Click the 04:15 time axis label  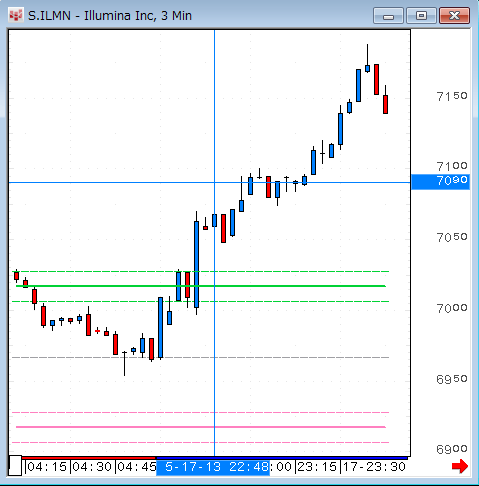[x=47, y=467]
